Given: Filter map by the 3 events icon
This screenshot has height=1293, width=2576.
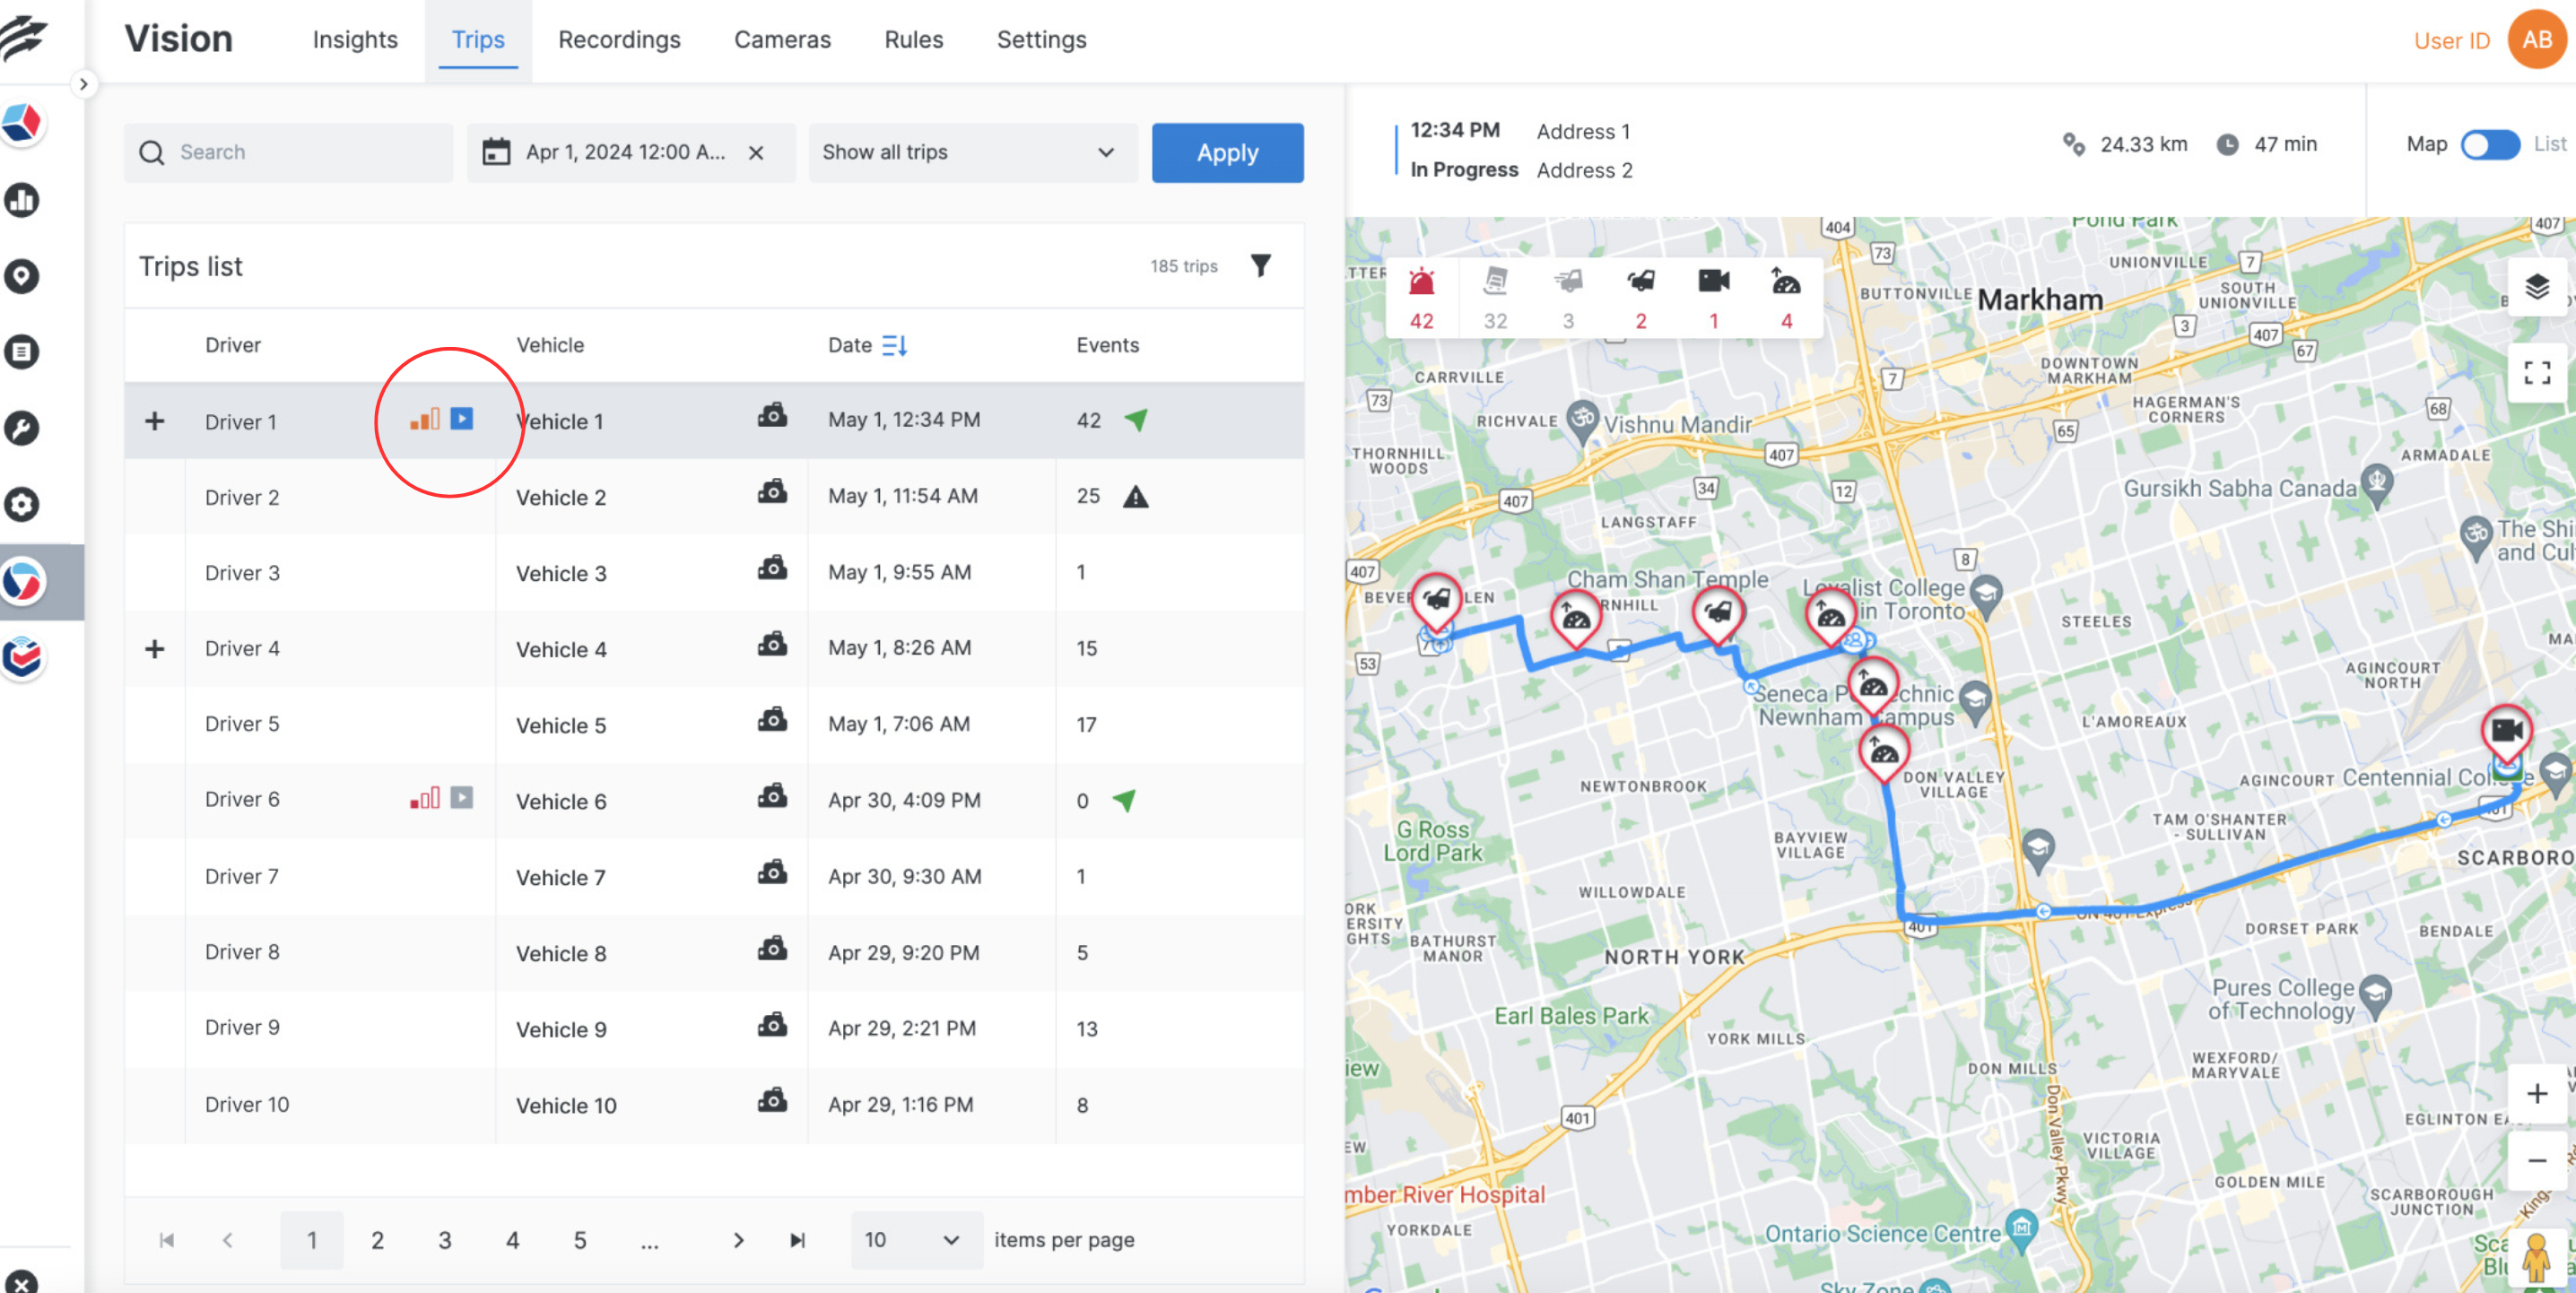Looking at the screenshot, I should click(1568, 298).
